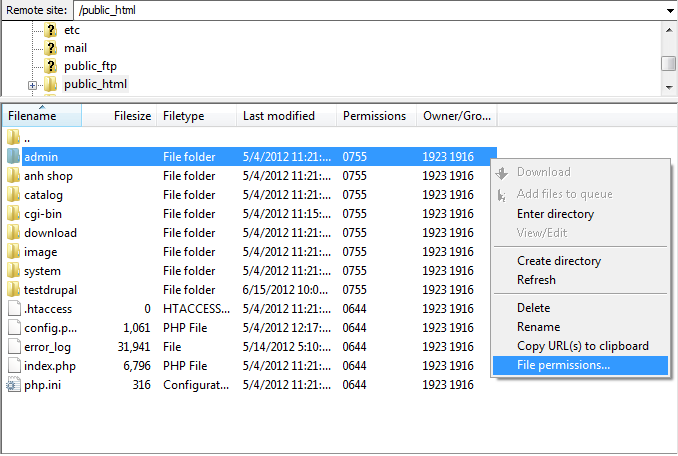The height and width of the screenshot is (456, 678).
Task: Click the cgi-bin folder icon
Action: coord(13,213)
